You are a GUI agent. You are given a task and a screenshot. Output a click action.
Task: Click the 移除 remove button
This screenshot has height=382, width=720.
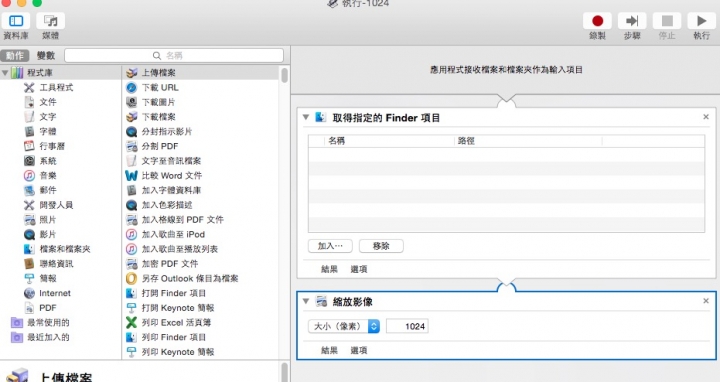381,246
